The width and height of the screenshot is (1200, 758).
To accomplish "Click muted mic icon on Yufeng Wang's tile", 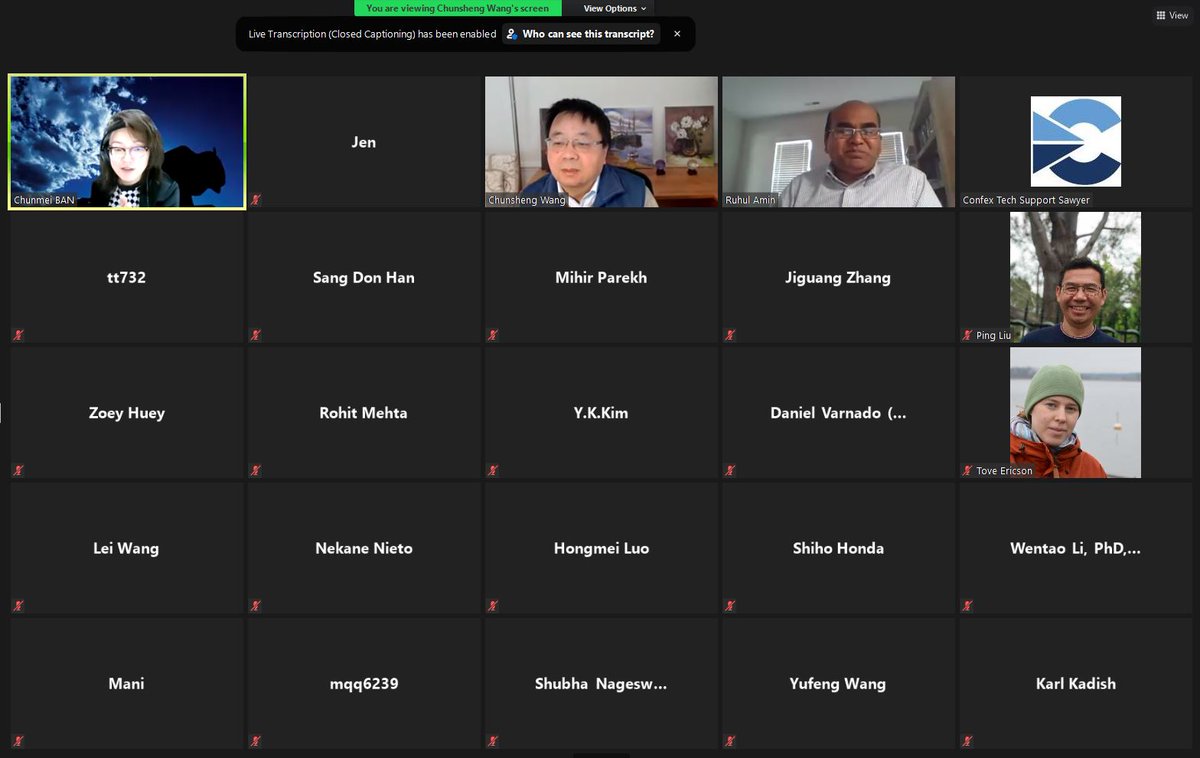I will tap(730, 741).
